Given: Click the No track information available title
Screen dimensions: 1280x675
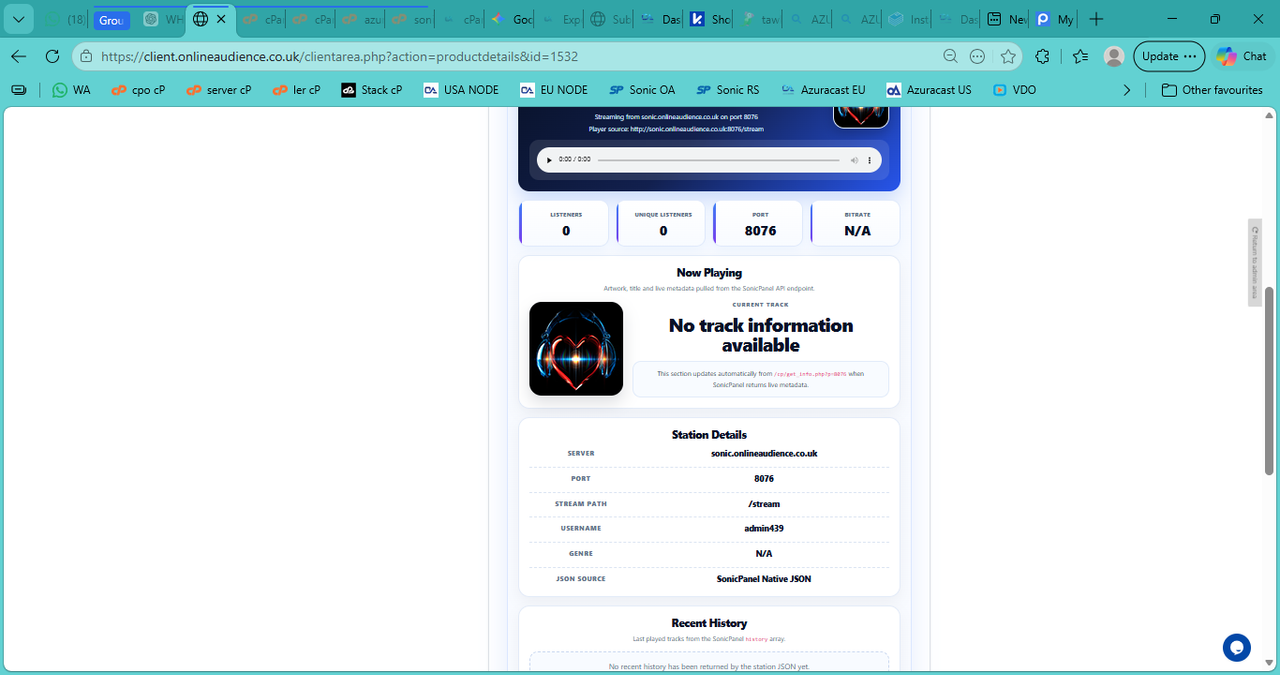Looking at the screenshot, I should 761,335.
